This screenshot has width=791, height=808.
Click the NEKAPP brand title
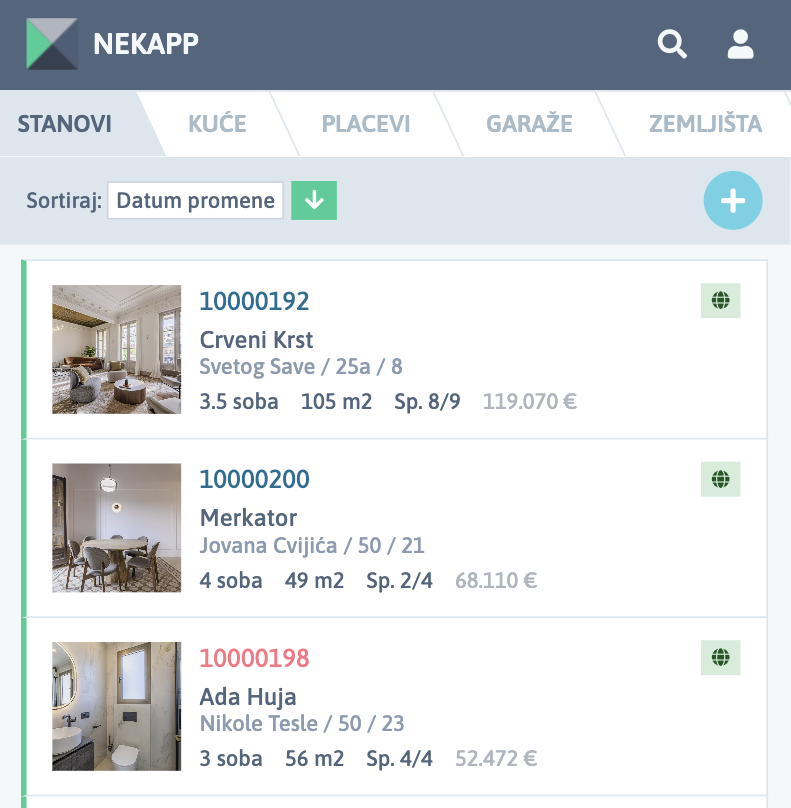[x=146, y=44]
